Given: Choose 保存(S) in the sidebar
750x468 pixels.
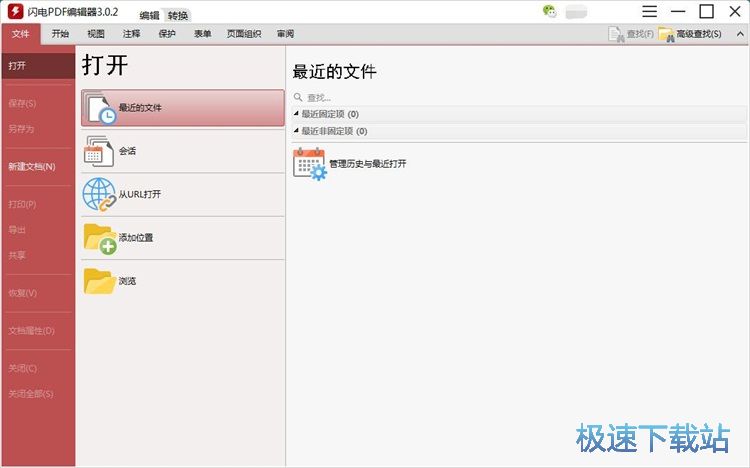Looking at the screenshot, I should 22,103.
